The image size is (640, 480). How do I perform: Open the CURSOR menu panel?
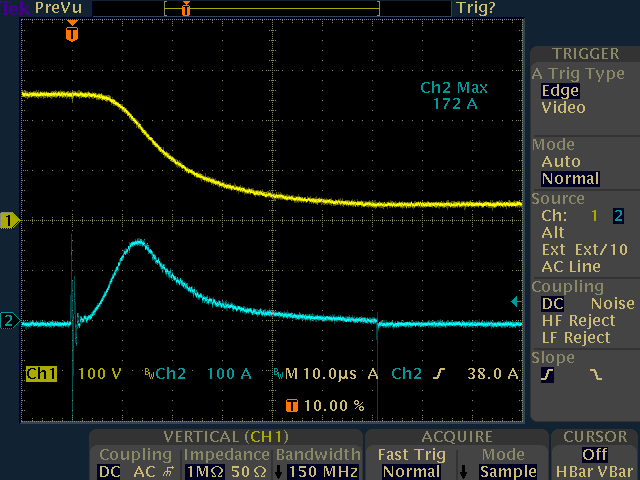point(595,438)
